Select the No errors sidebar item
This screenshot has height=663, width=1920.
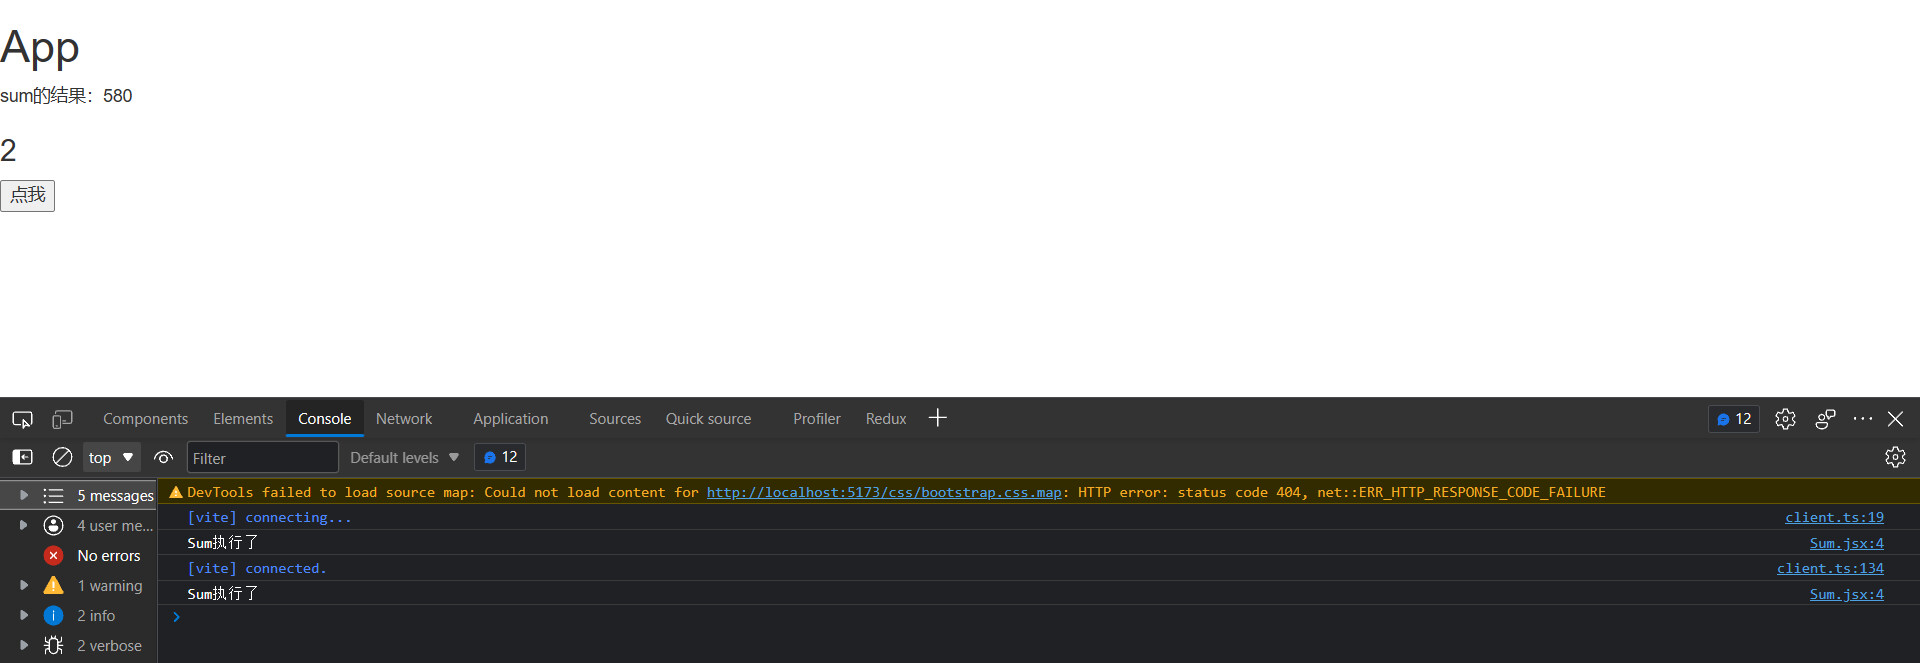click(x=108, y=555)
